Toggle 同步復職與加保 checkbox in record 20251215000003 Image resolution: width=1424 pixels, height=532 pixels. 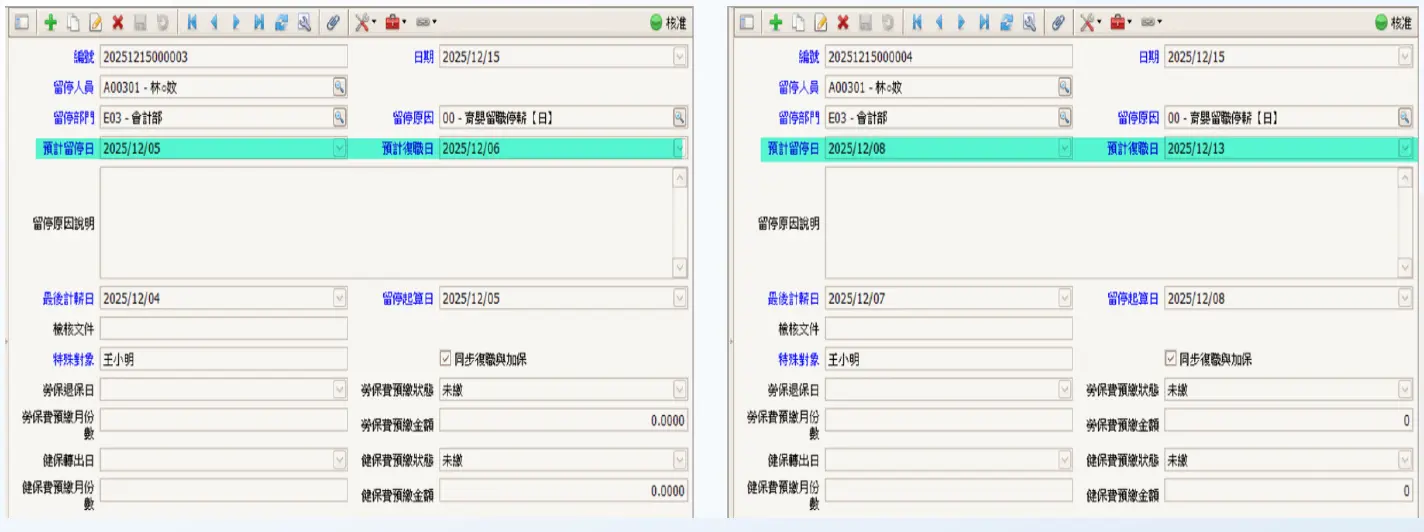pos(446,359)
